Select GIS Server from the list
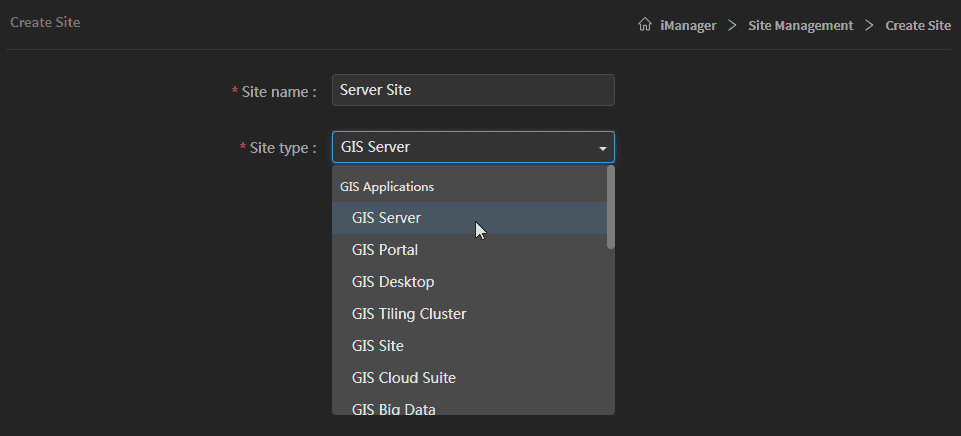The width and height of the screenshot is (961, 436). (386, 218)
